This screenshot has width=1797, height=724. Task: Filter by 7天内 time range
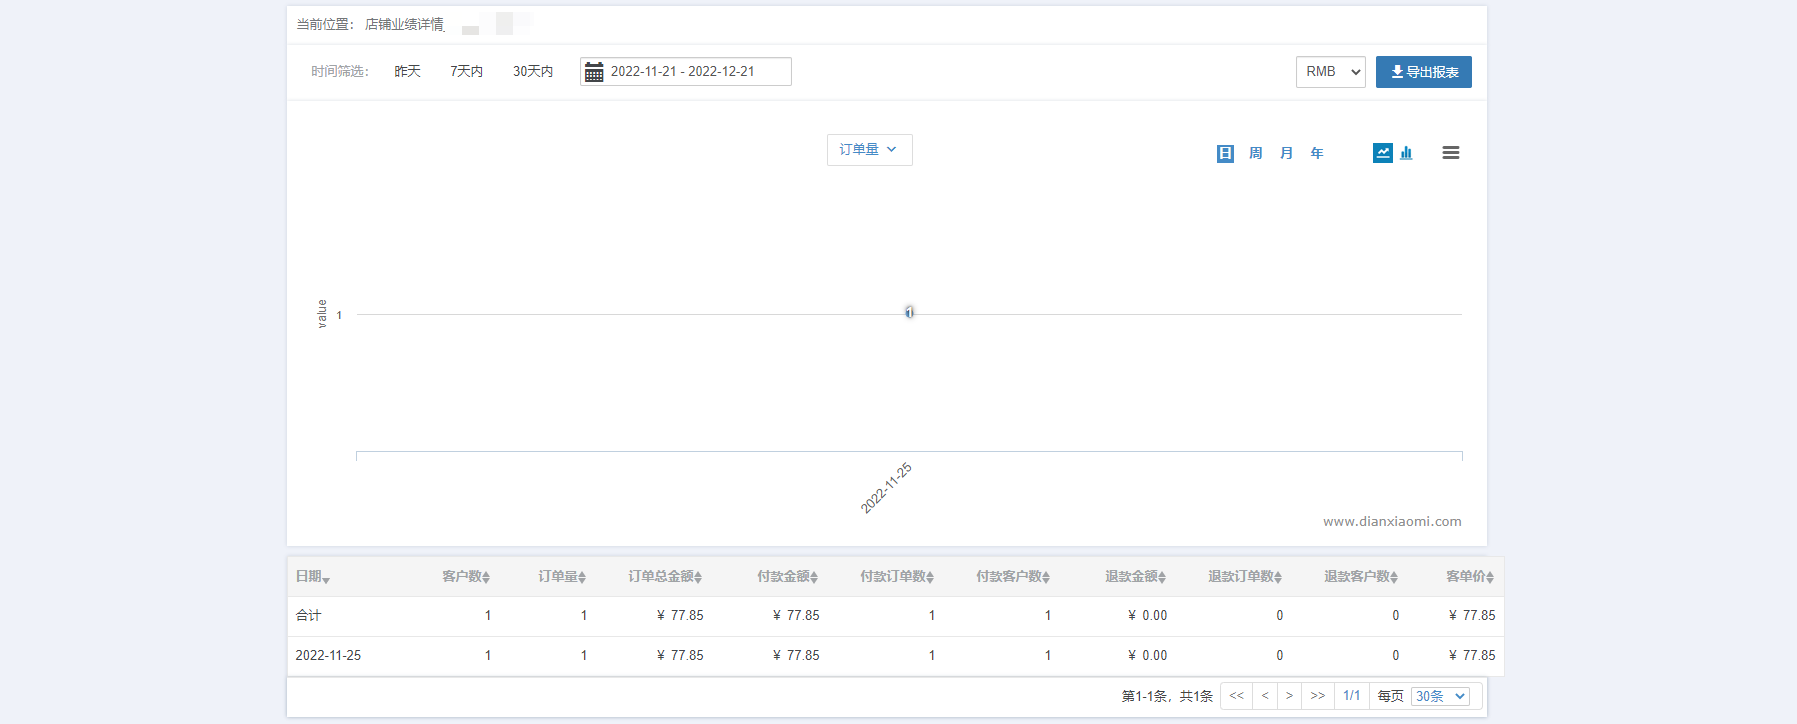[x=466, y=72]
